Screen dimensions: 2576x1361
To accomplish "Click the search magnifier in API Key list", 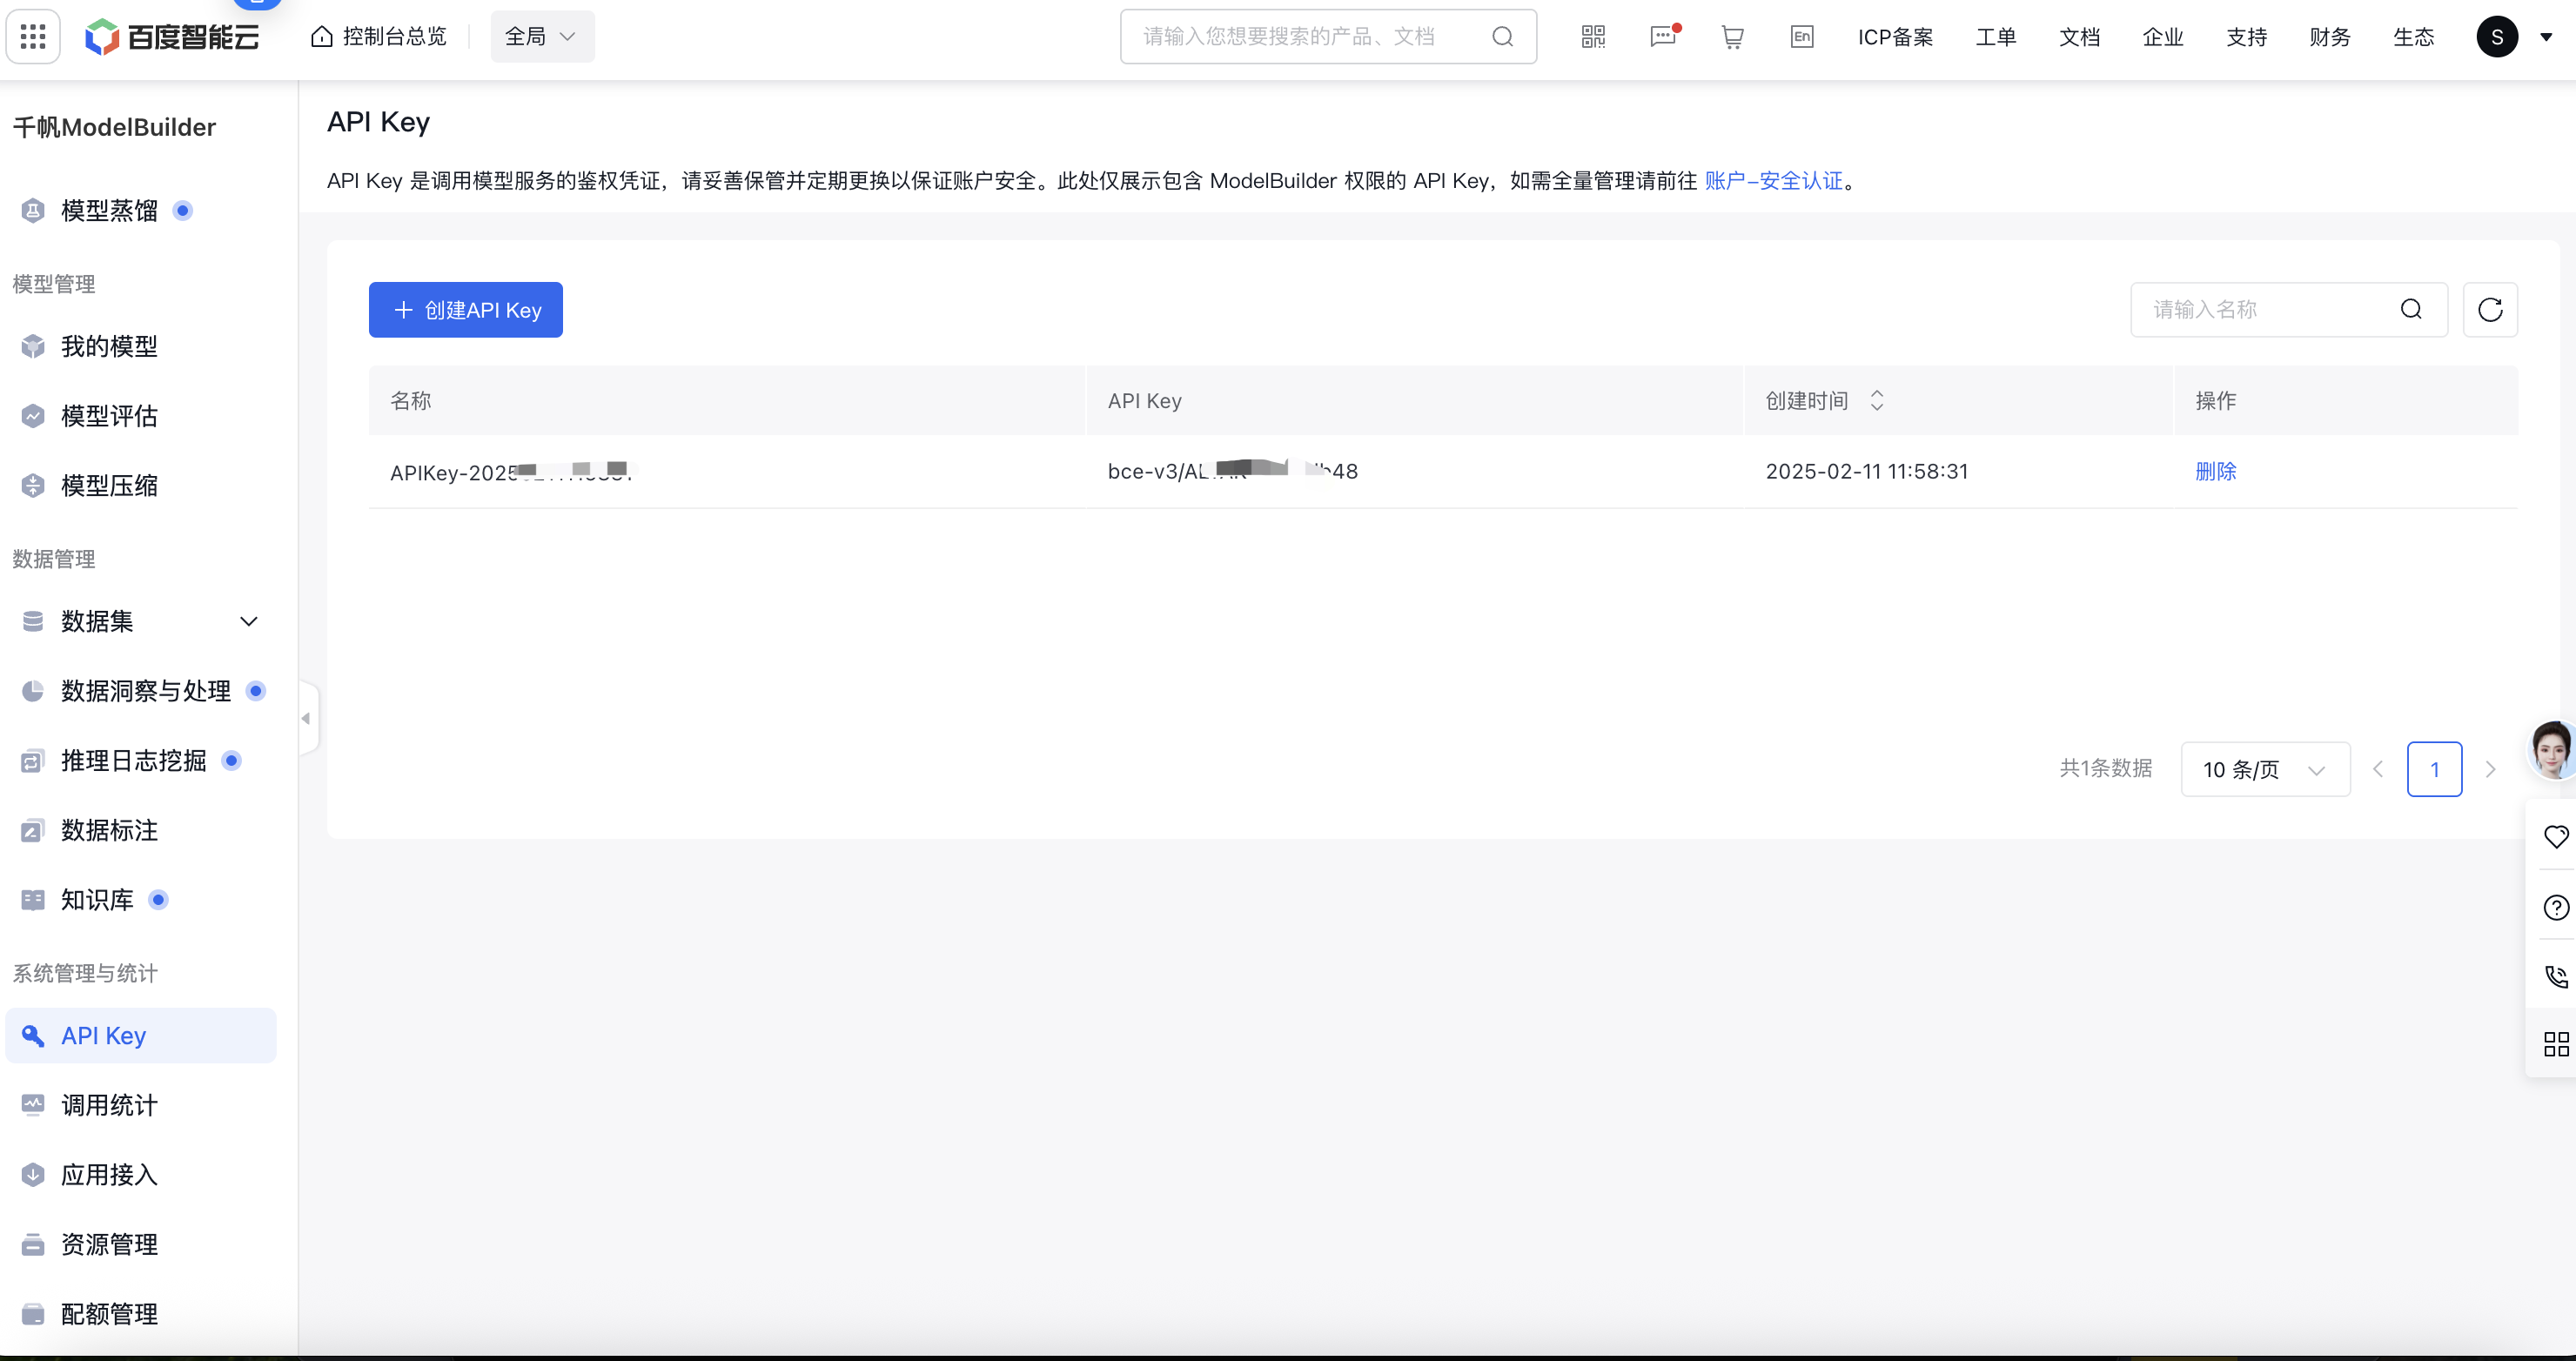I will [2412, 309].
